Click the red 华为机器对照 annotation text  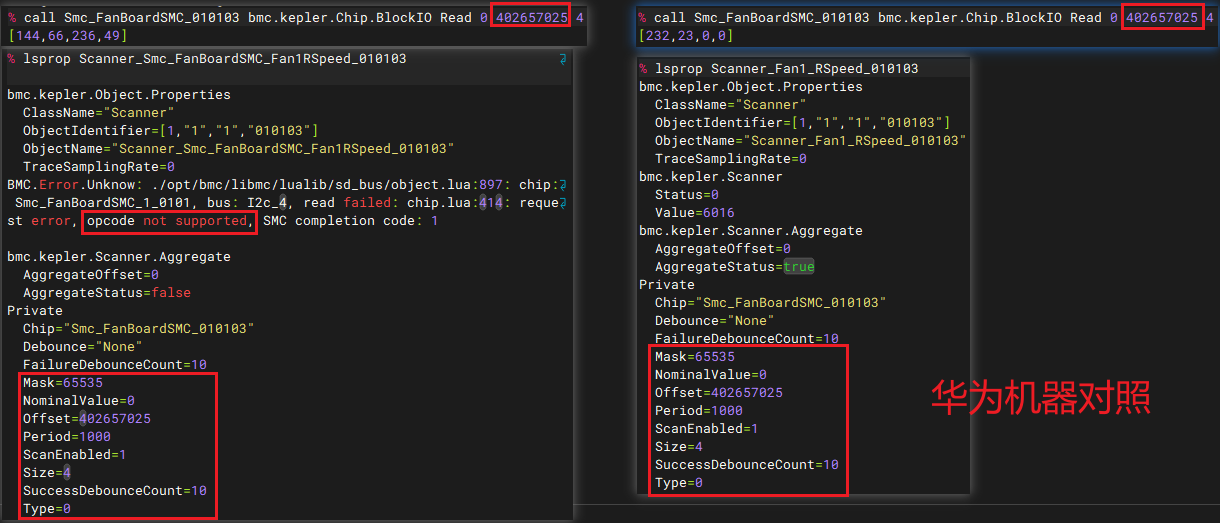(x=1040, y=398)
